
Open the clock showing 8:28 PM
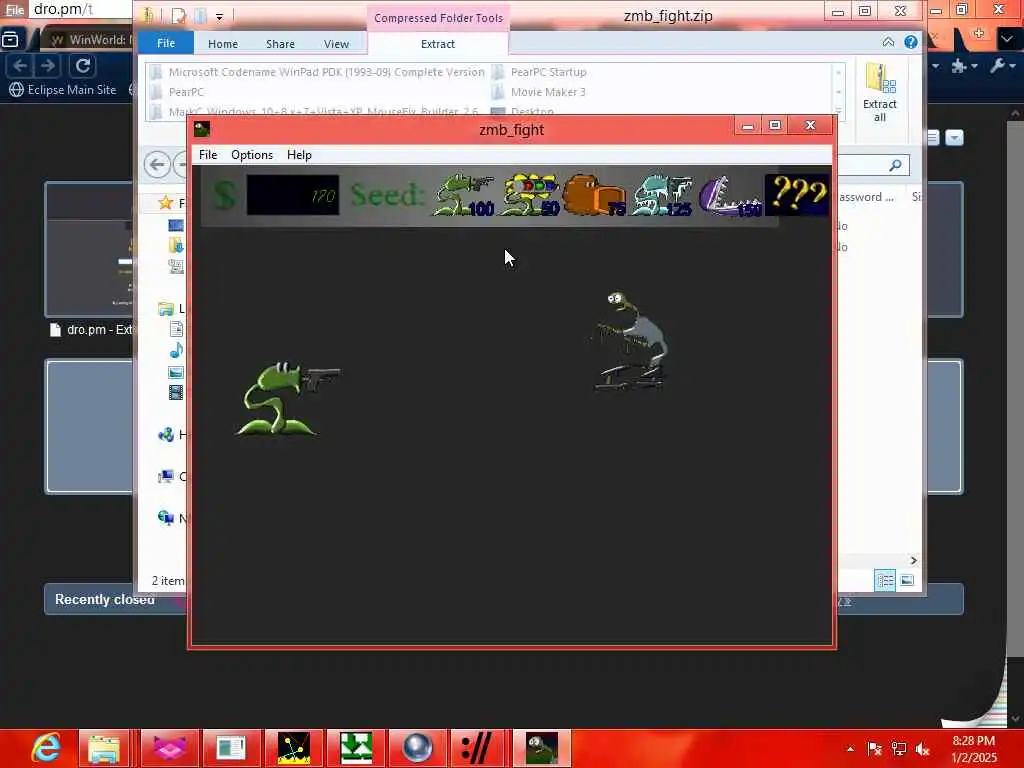[x=974, y=749]
